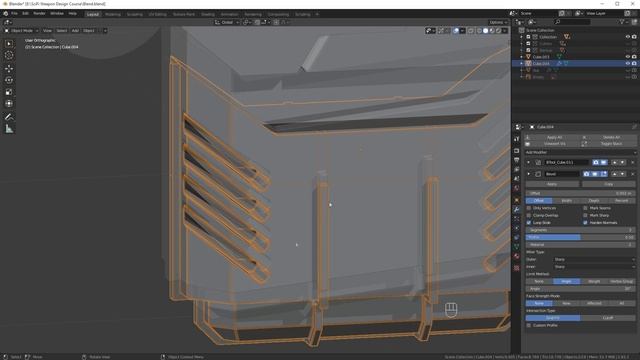Open the File menu
Image resolution: width=640 pixels, height=360 pixels.
[14, 13]
